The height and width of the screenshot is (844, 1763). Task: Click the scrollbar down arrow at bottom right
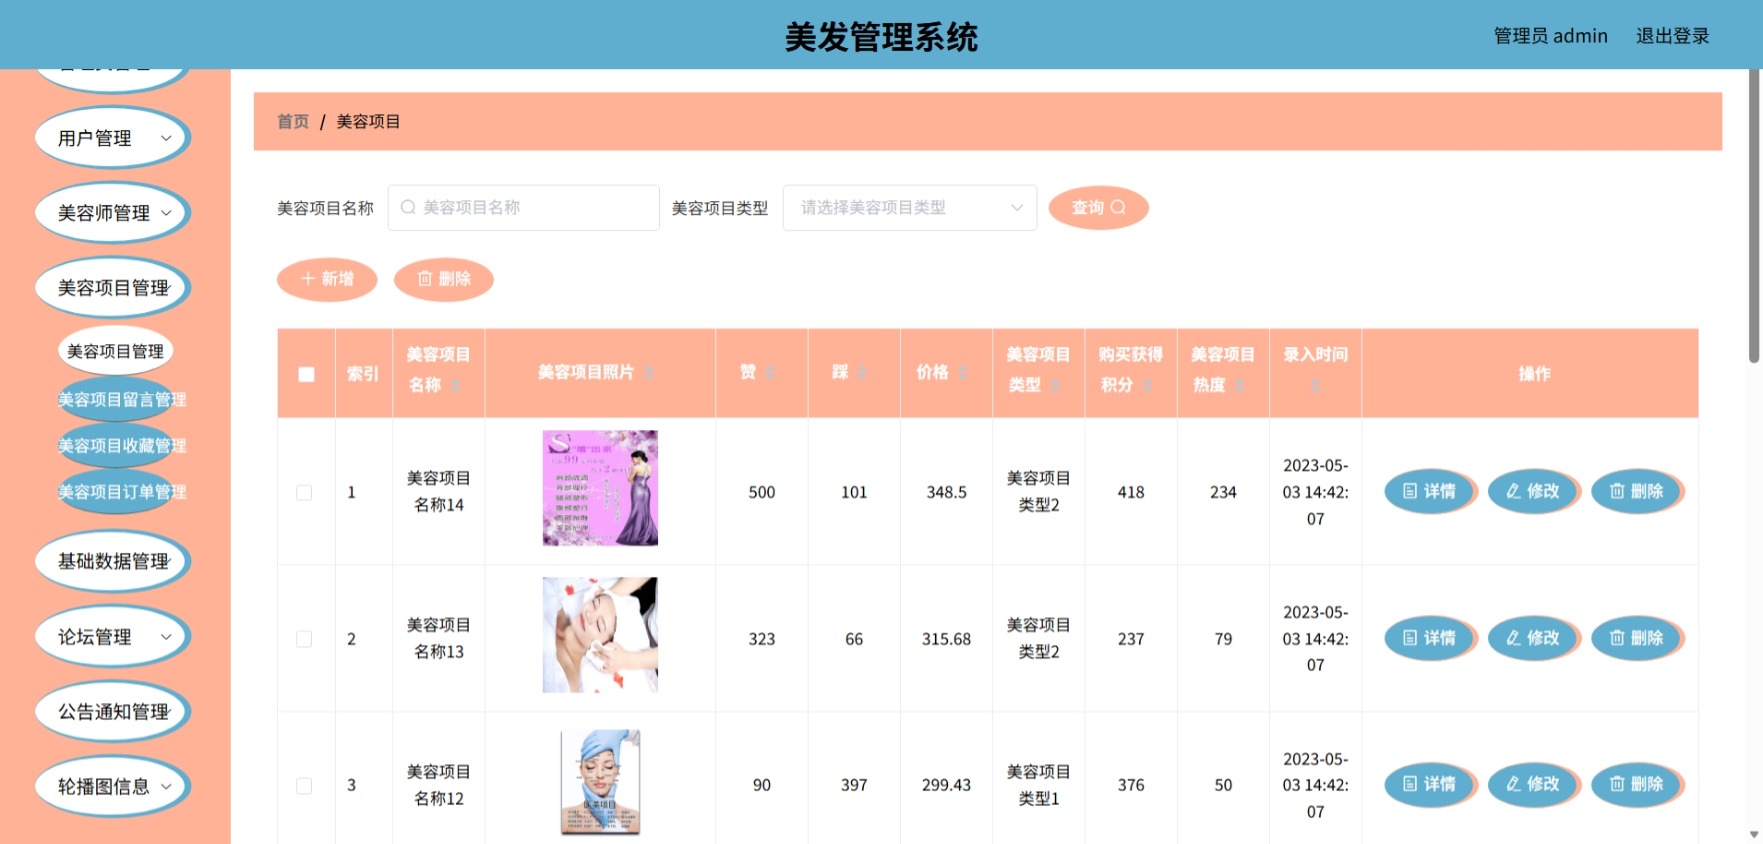tap(1755, 834)
